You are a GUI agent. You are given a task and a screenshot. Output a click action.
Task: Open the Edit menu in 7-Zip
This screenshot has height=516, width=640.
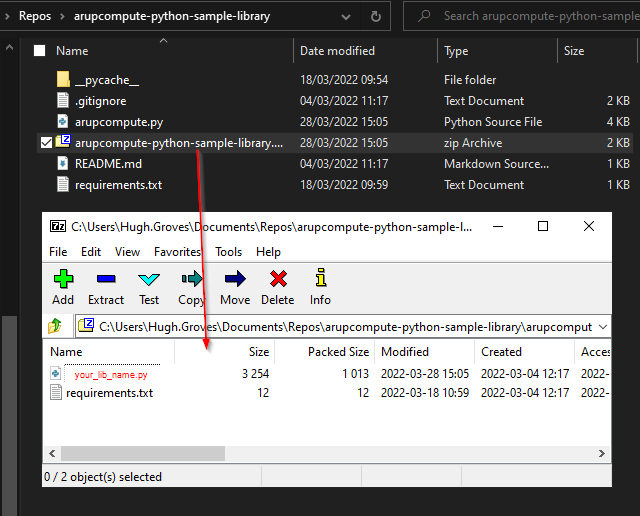(91, 252)
